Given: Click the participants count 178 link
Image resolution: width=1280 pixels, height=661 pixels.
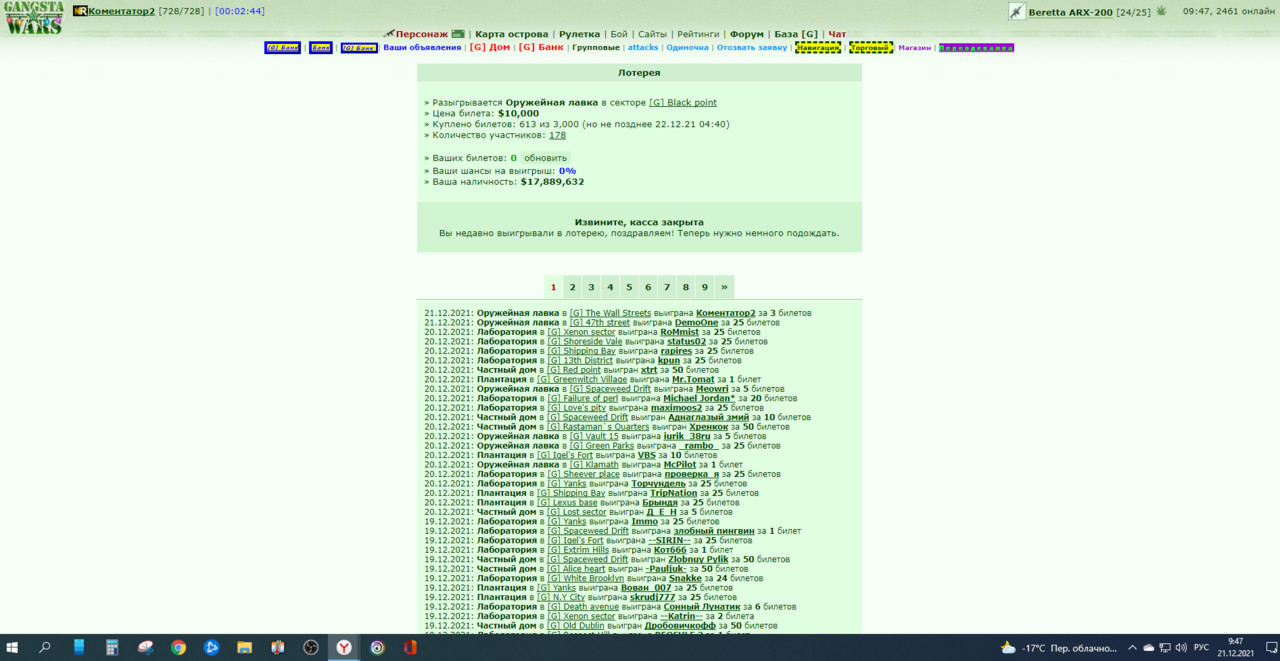Looking at the screenshot, I should 557,135.
